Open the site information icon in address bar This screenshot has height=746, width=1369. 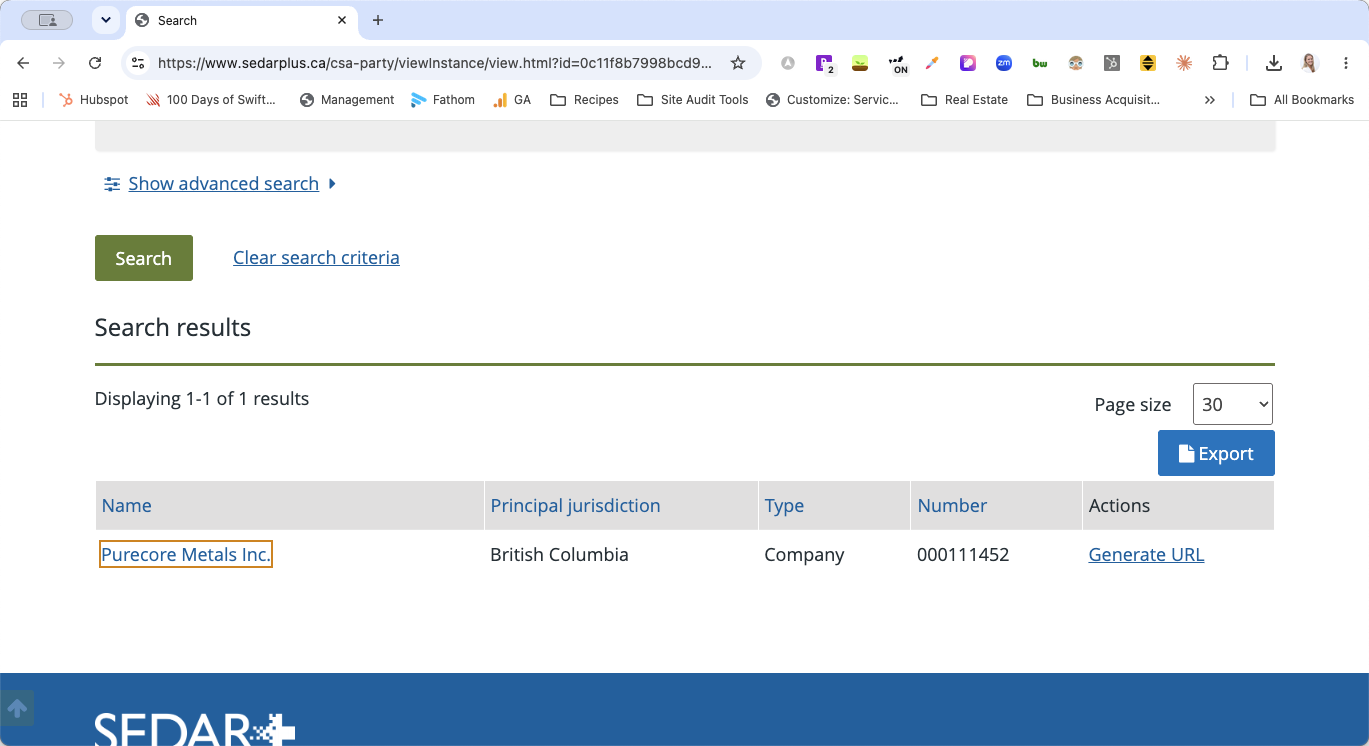pyautogui.click(x=139, y=63)
